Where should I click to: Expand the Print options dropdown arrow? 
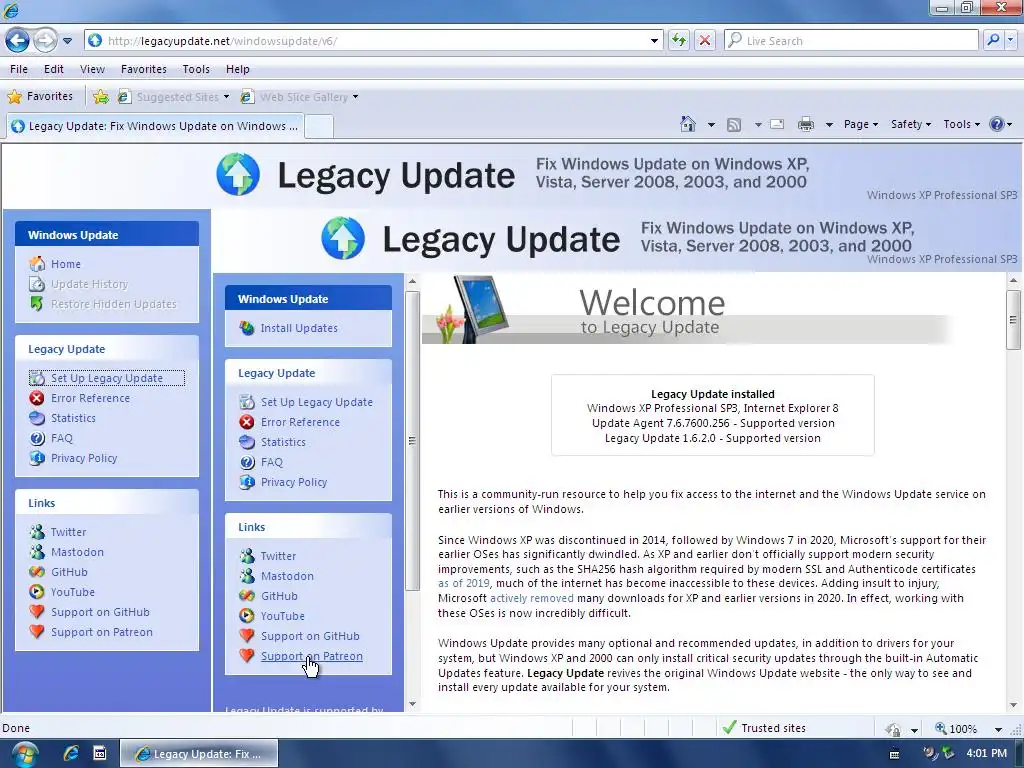[829, 125]
